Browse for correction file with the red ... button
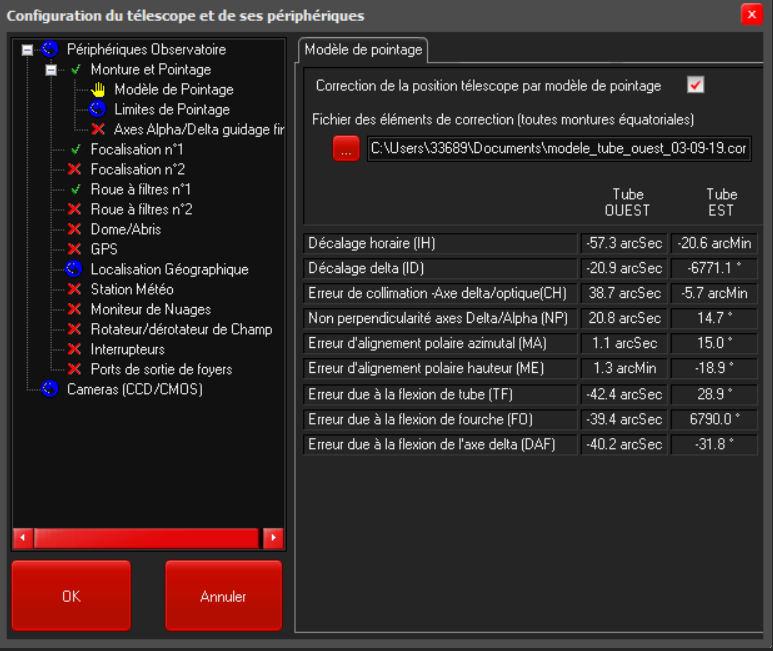The height and width of the screenshot is (651, 773). 346,149
